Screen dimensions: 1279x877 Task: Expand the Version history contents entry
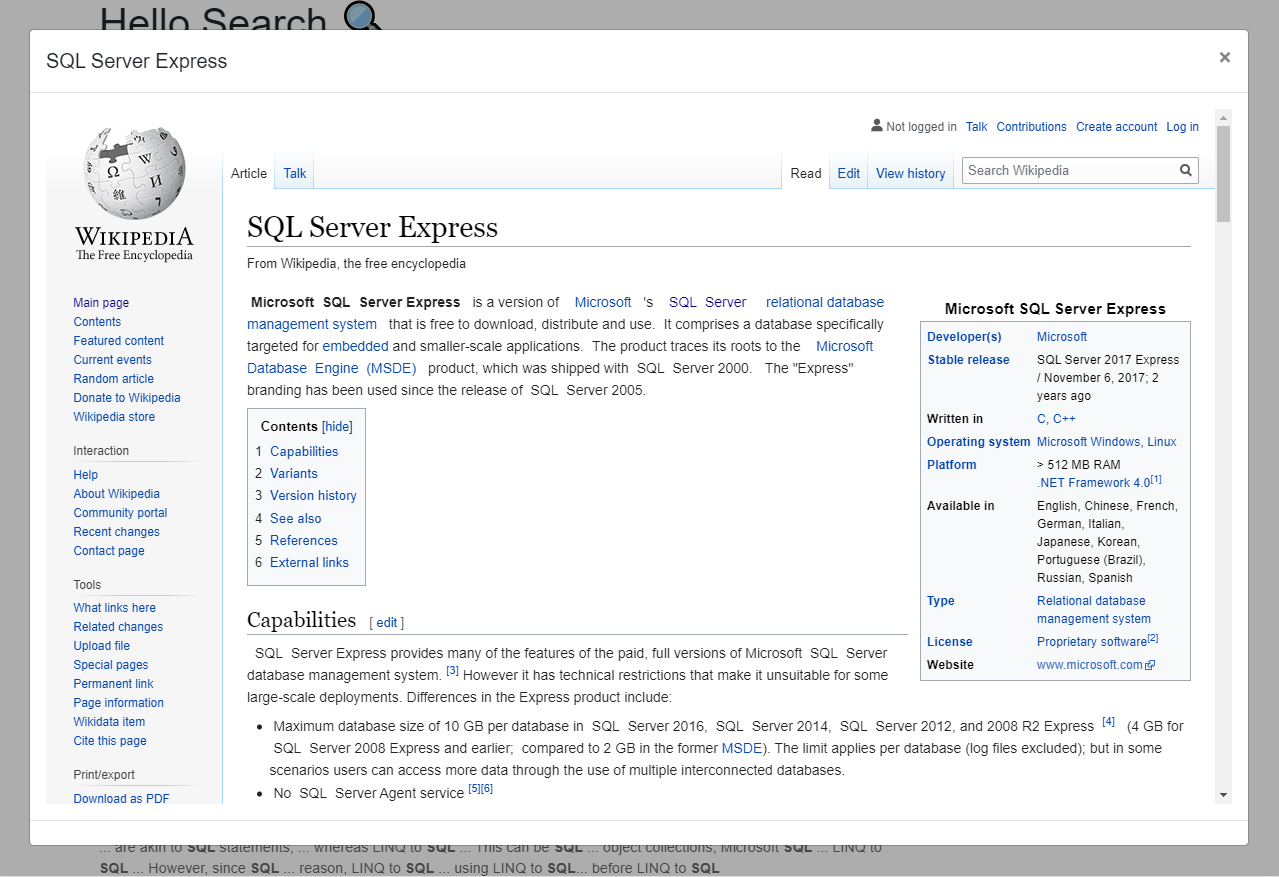coord(312,495)
